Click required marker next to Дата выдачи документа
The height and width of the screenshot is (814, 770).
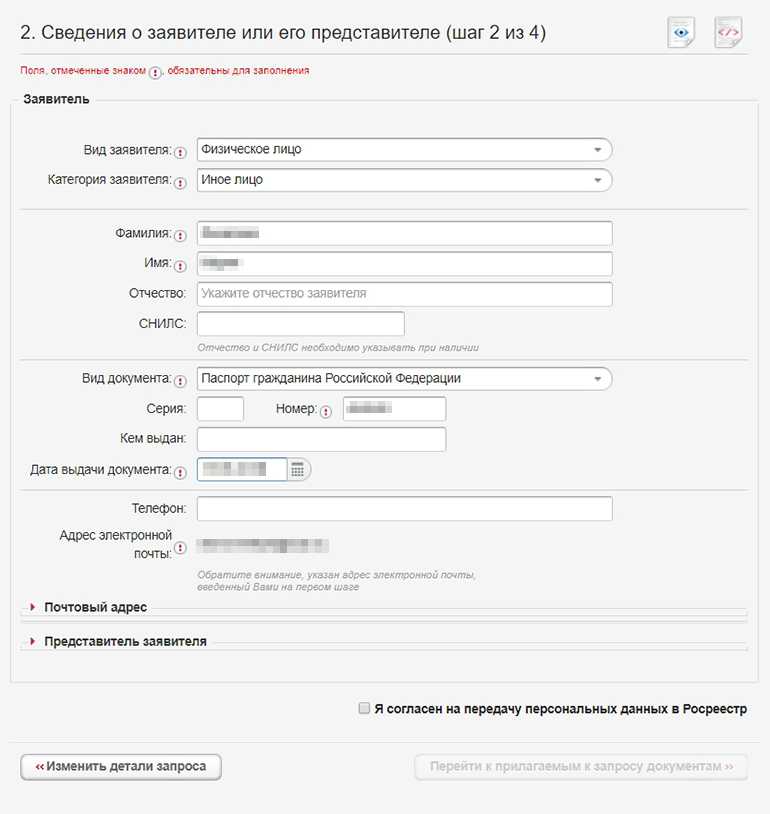(180, 472)
